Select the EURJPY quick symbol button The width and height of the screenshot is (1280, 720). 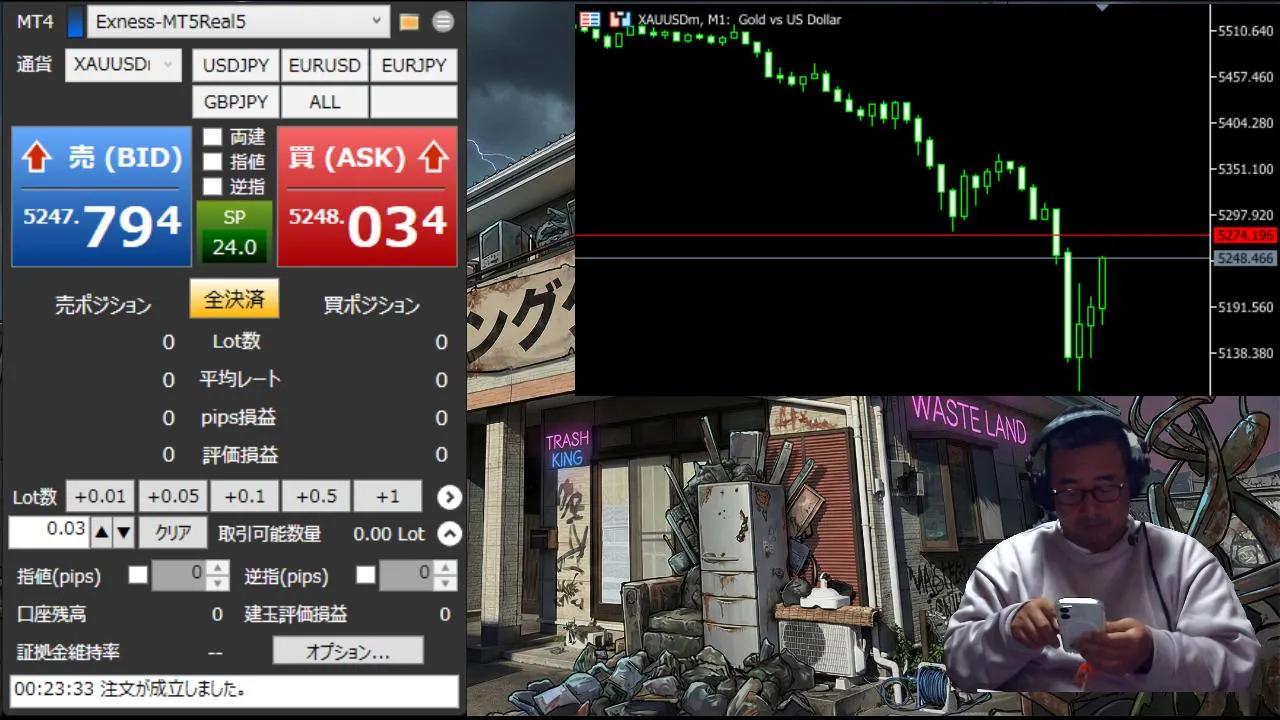point(414,66)
